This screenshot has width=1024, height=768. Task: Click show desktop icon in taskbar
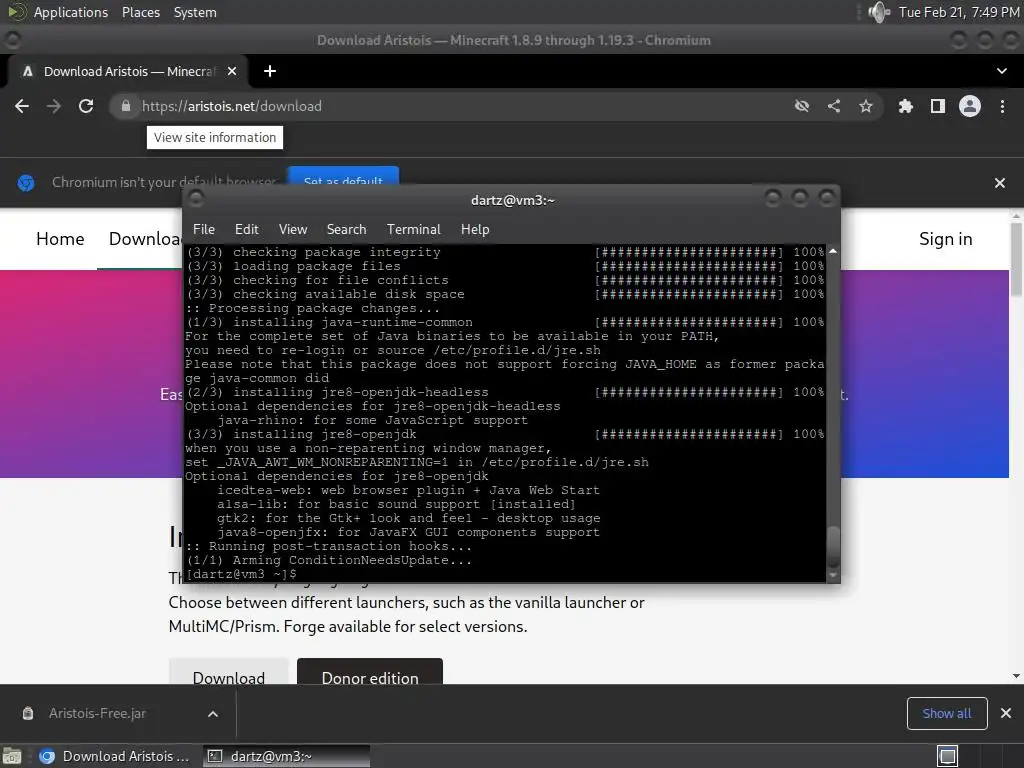tap(12, 756)
